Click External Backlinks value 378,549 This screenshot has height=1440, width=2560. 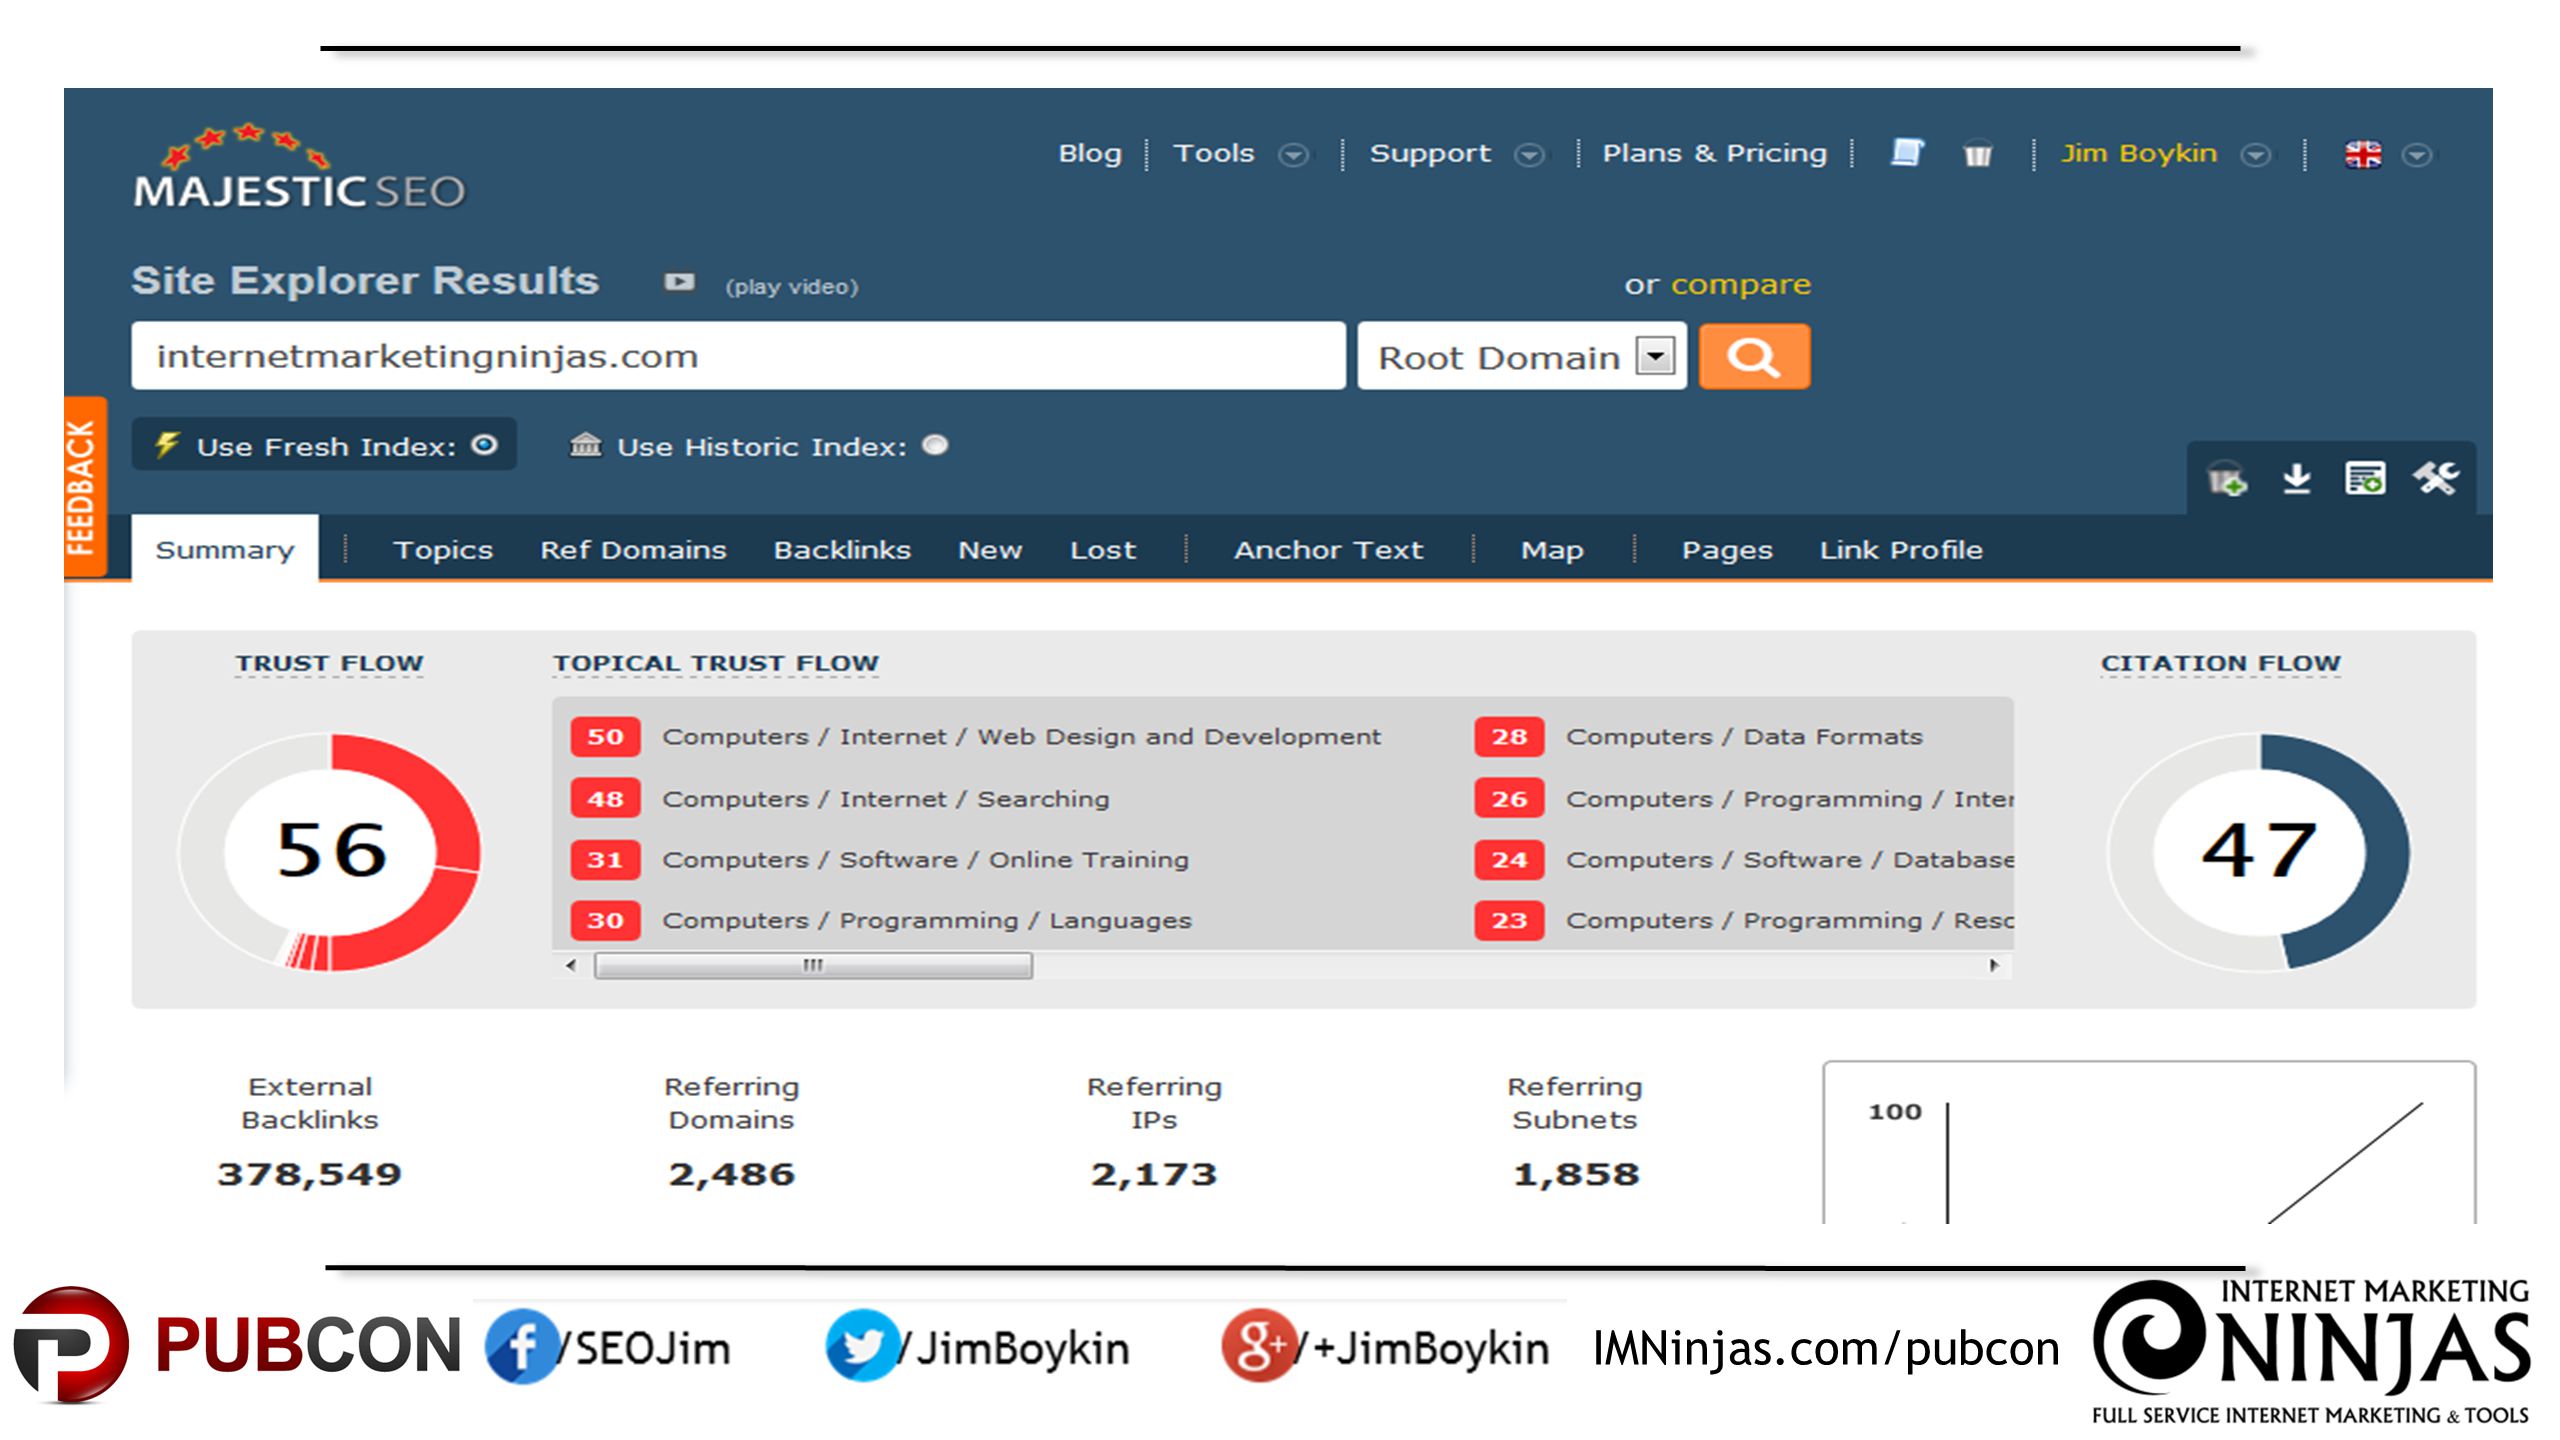[309, 1174]
